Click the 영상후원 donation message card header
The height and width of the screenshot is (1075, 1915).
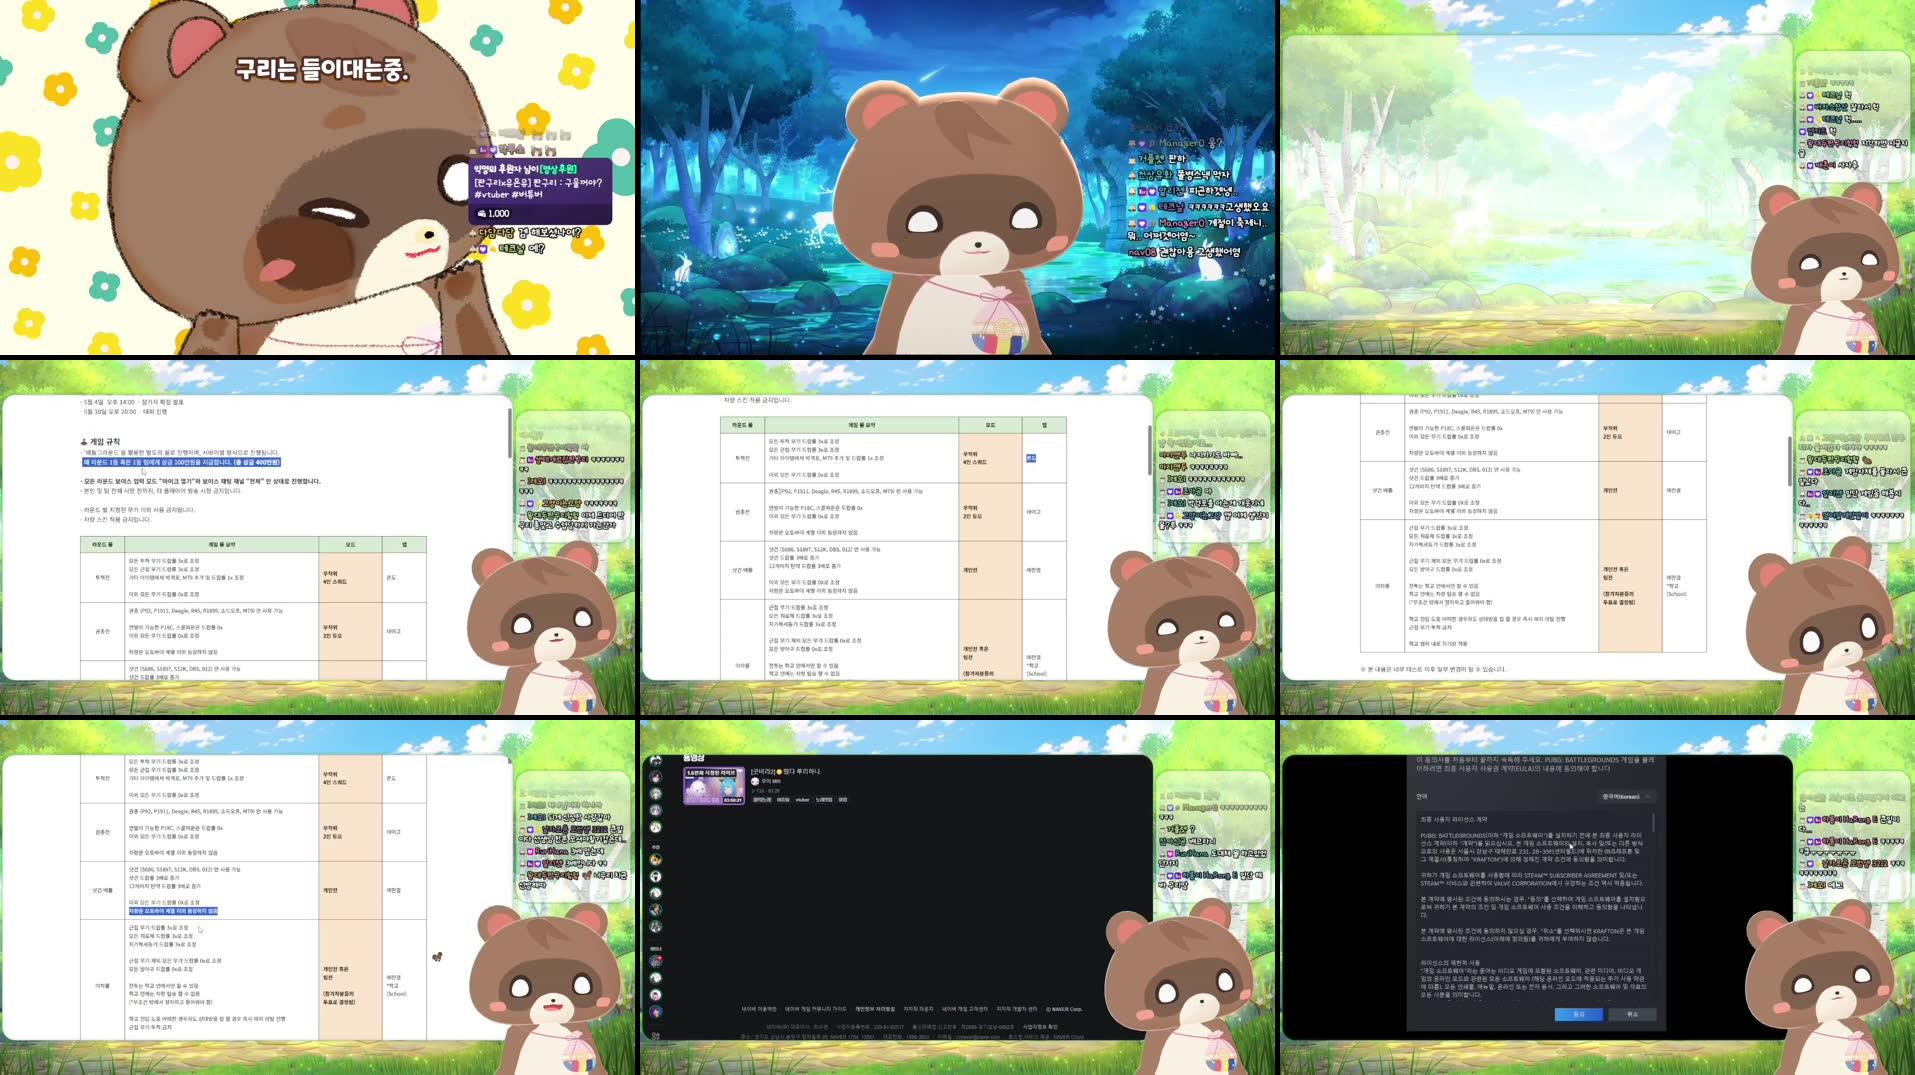coord(525,169)
